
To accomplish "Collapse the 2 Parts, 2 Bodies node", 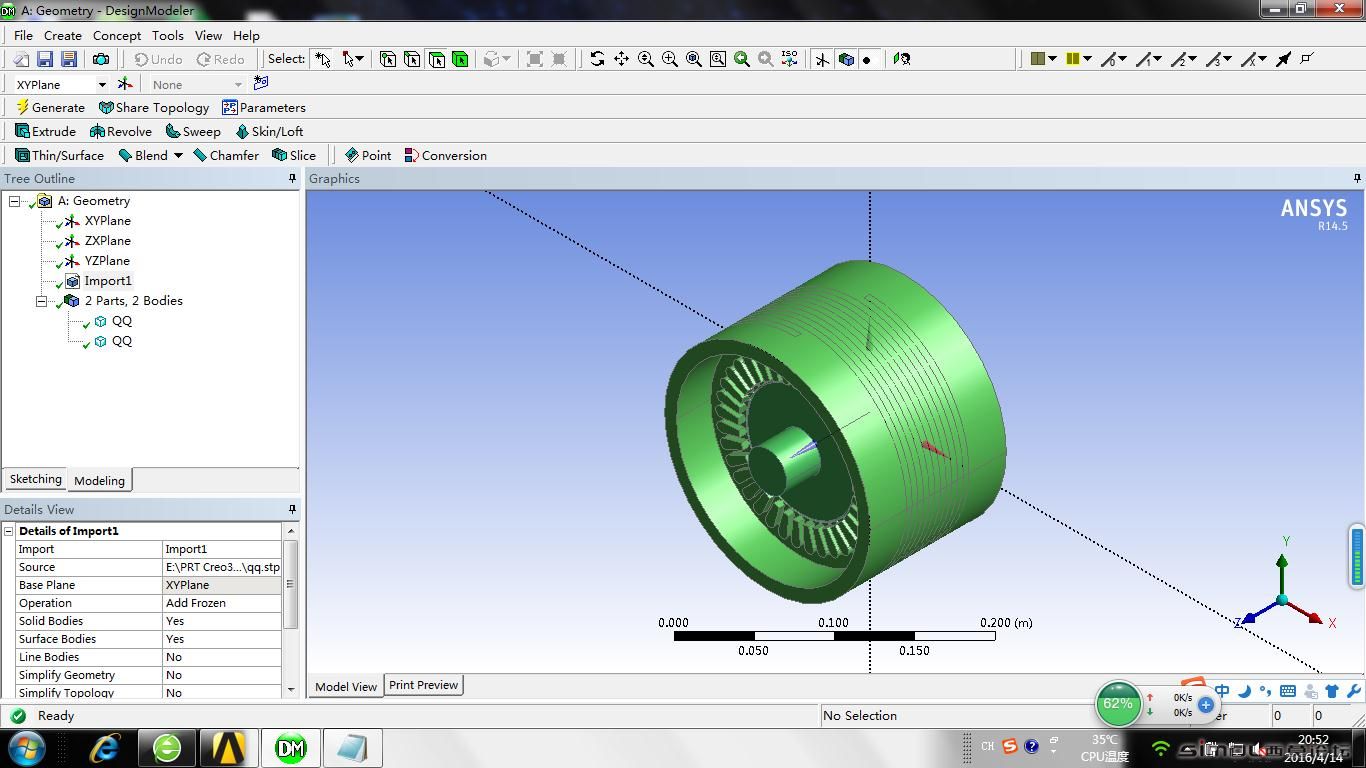I will point(41,301).
